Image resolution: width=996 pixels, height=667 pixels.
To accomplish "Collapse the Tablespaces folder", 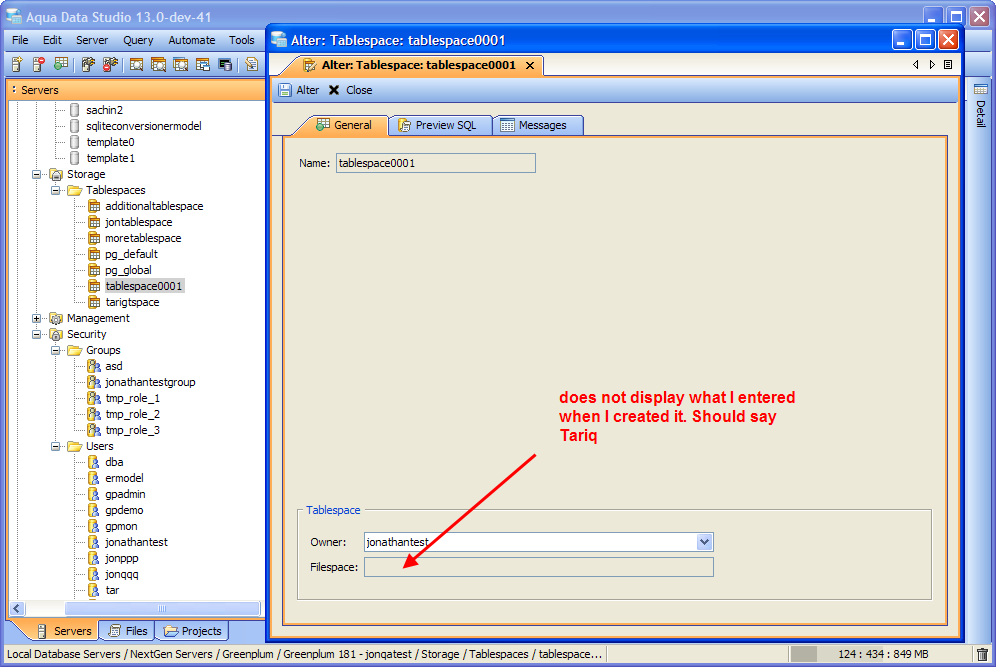I will (56, 190).
